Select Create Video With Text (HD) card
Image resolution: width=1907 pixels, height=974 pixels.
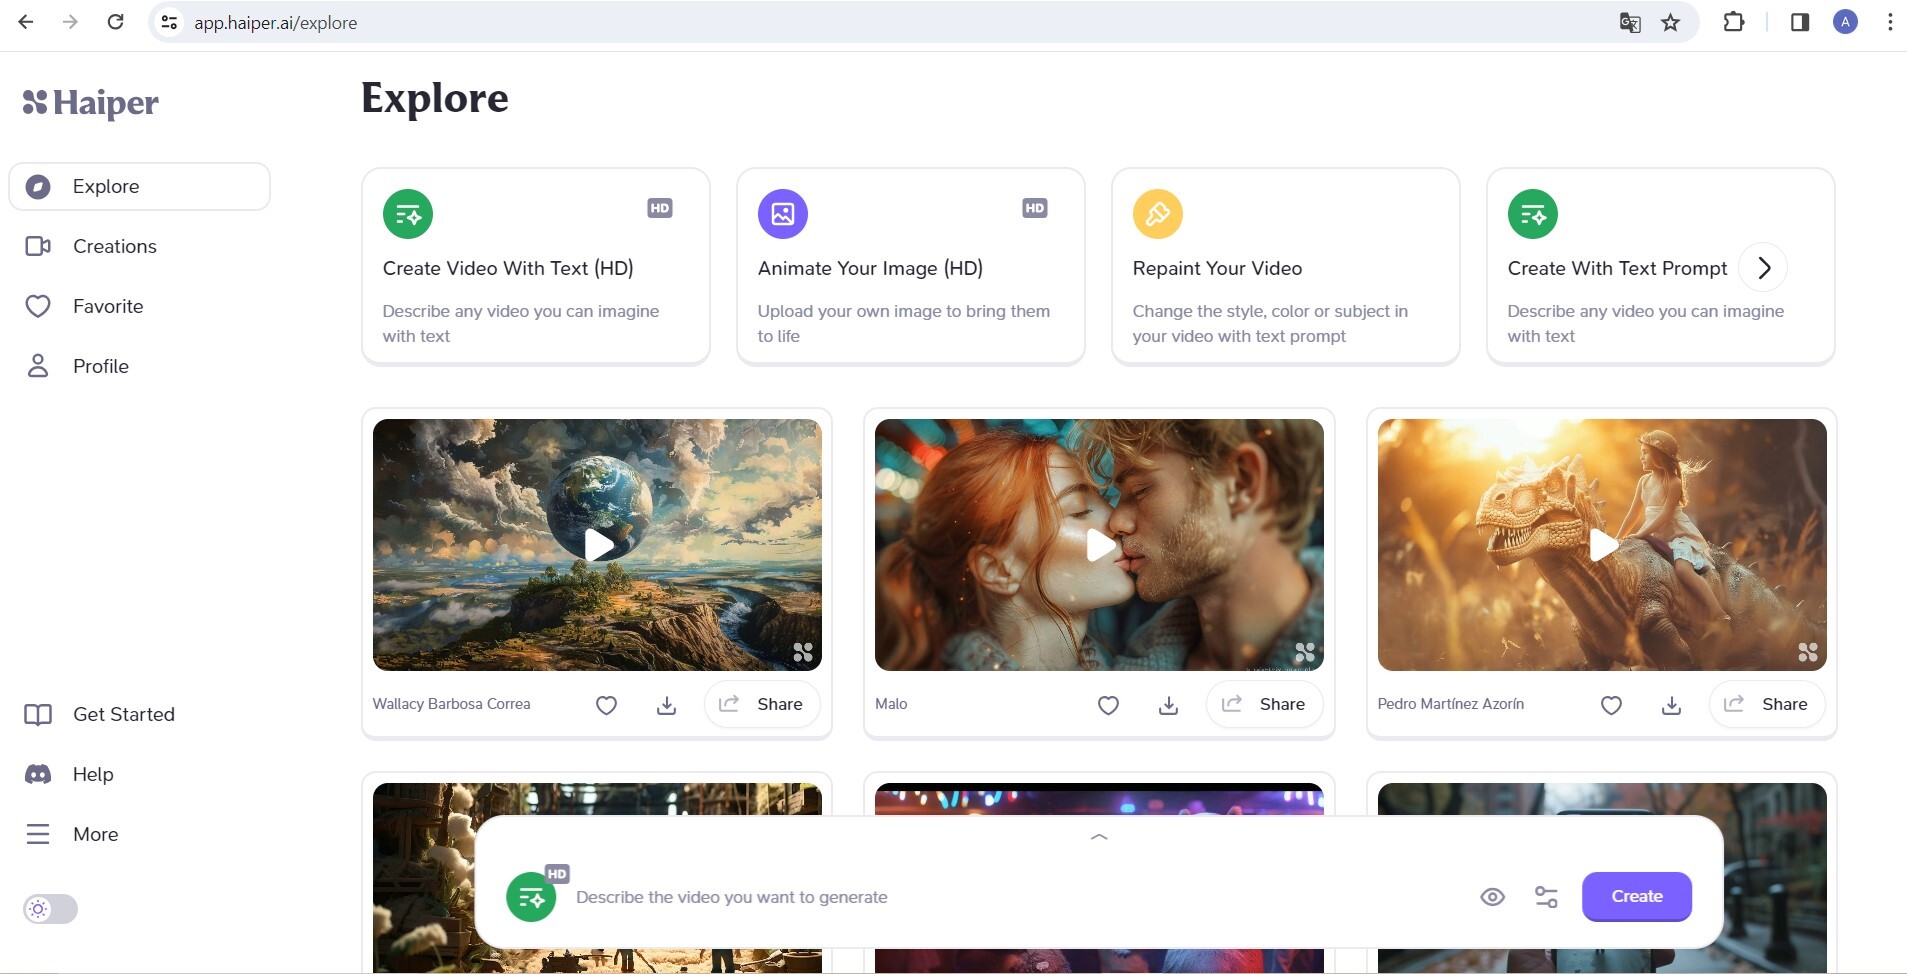536,266
